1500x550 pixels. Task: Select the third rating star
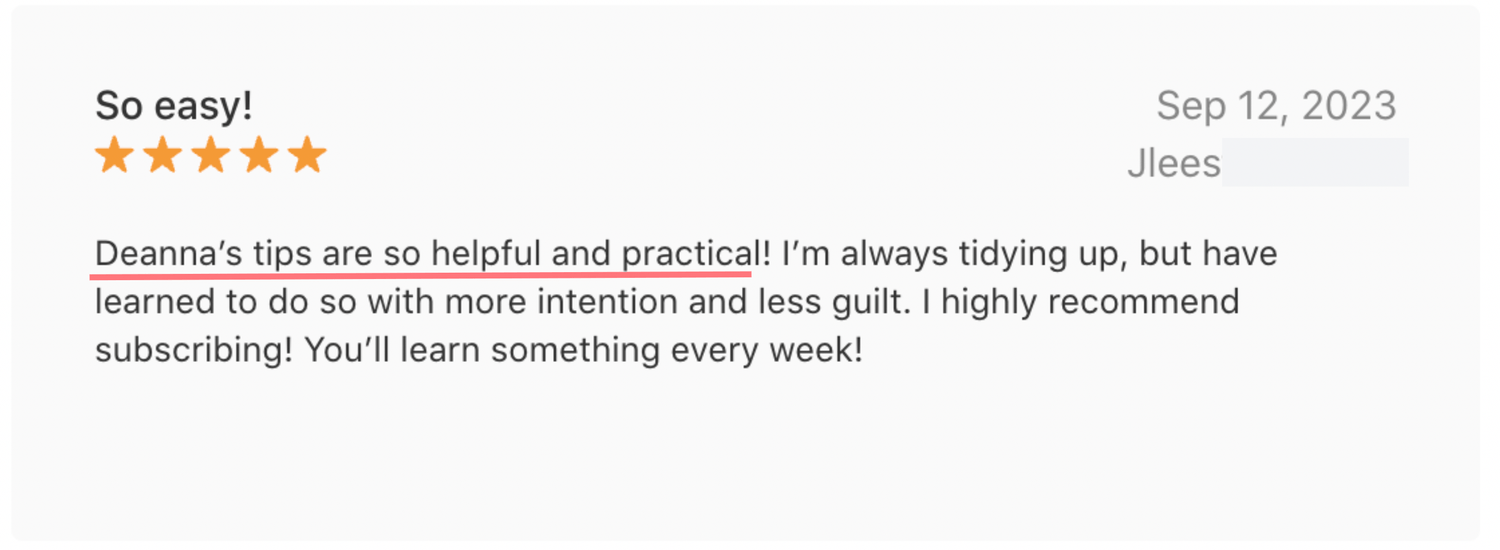[x=210, y=156]
